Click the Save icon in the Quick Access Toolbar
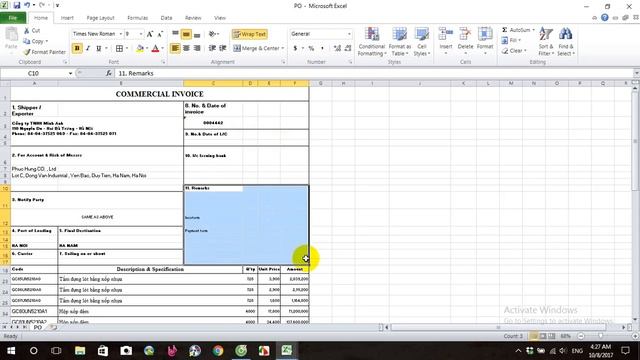Screen dimensions: 640x360 coord(16,5)
